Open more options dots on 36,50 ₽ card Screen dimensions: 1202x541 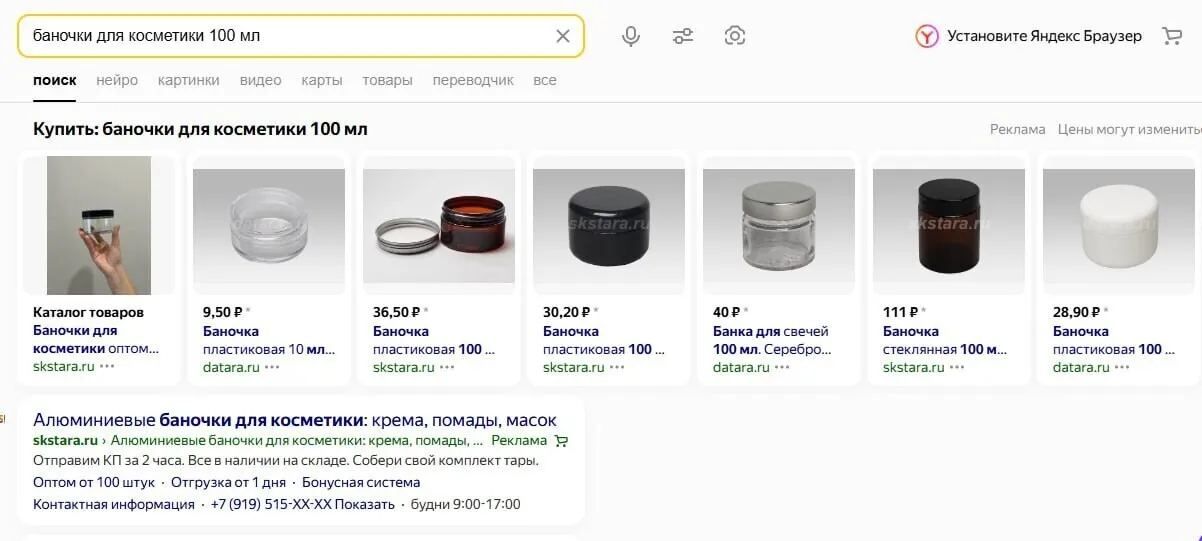tap(447, 367)
